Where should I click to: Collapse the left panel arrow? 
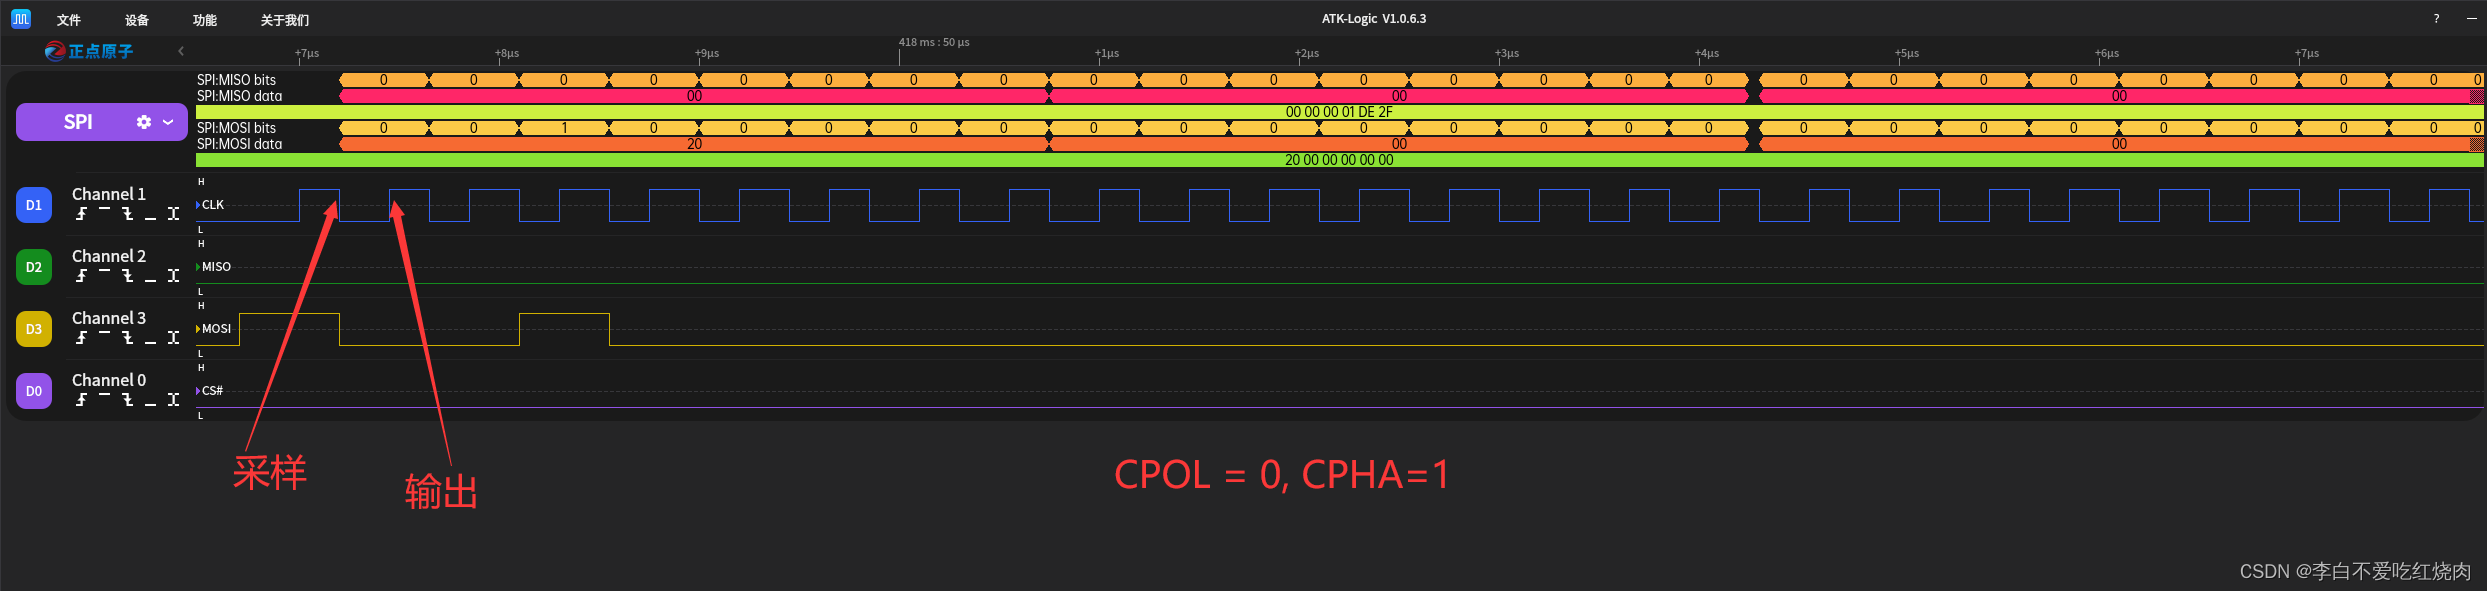tap(181, 51)
